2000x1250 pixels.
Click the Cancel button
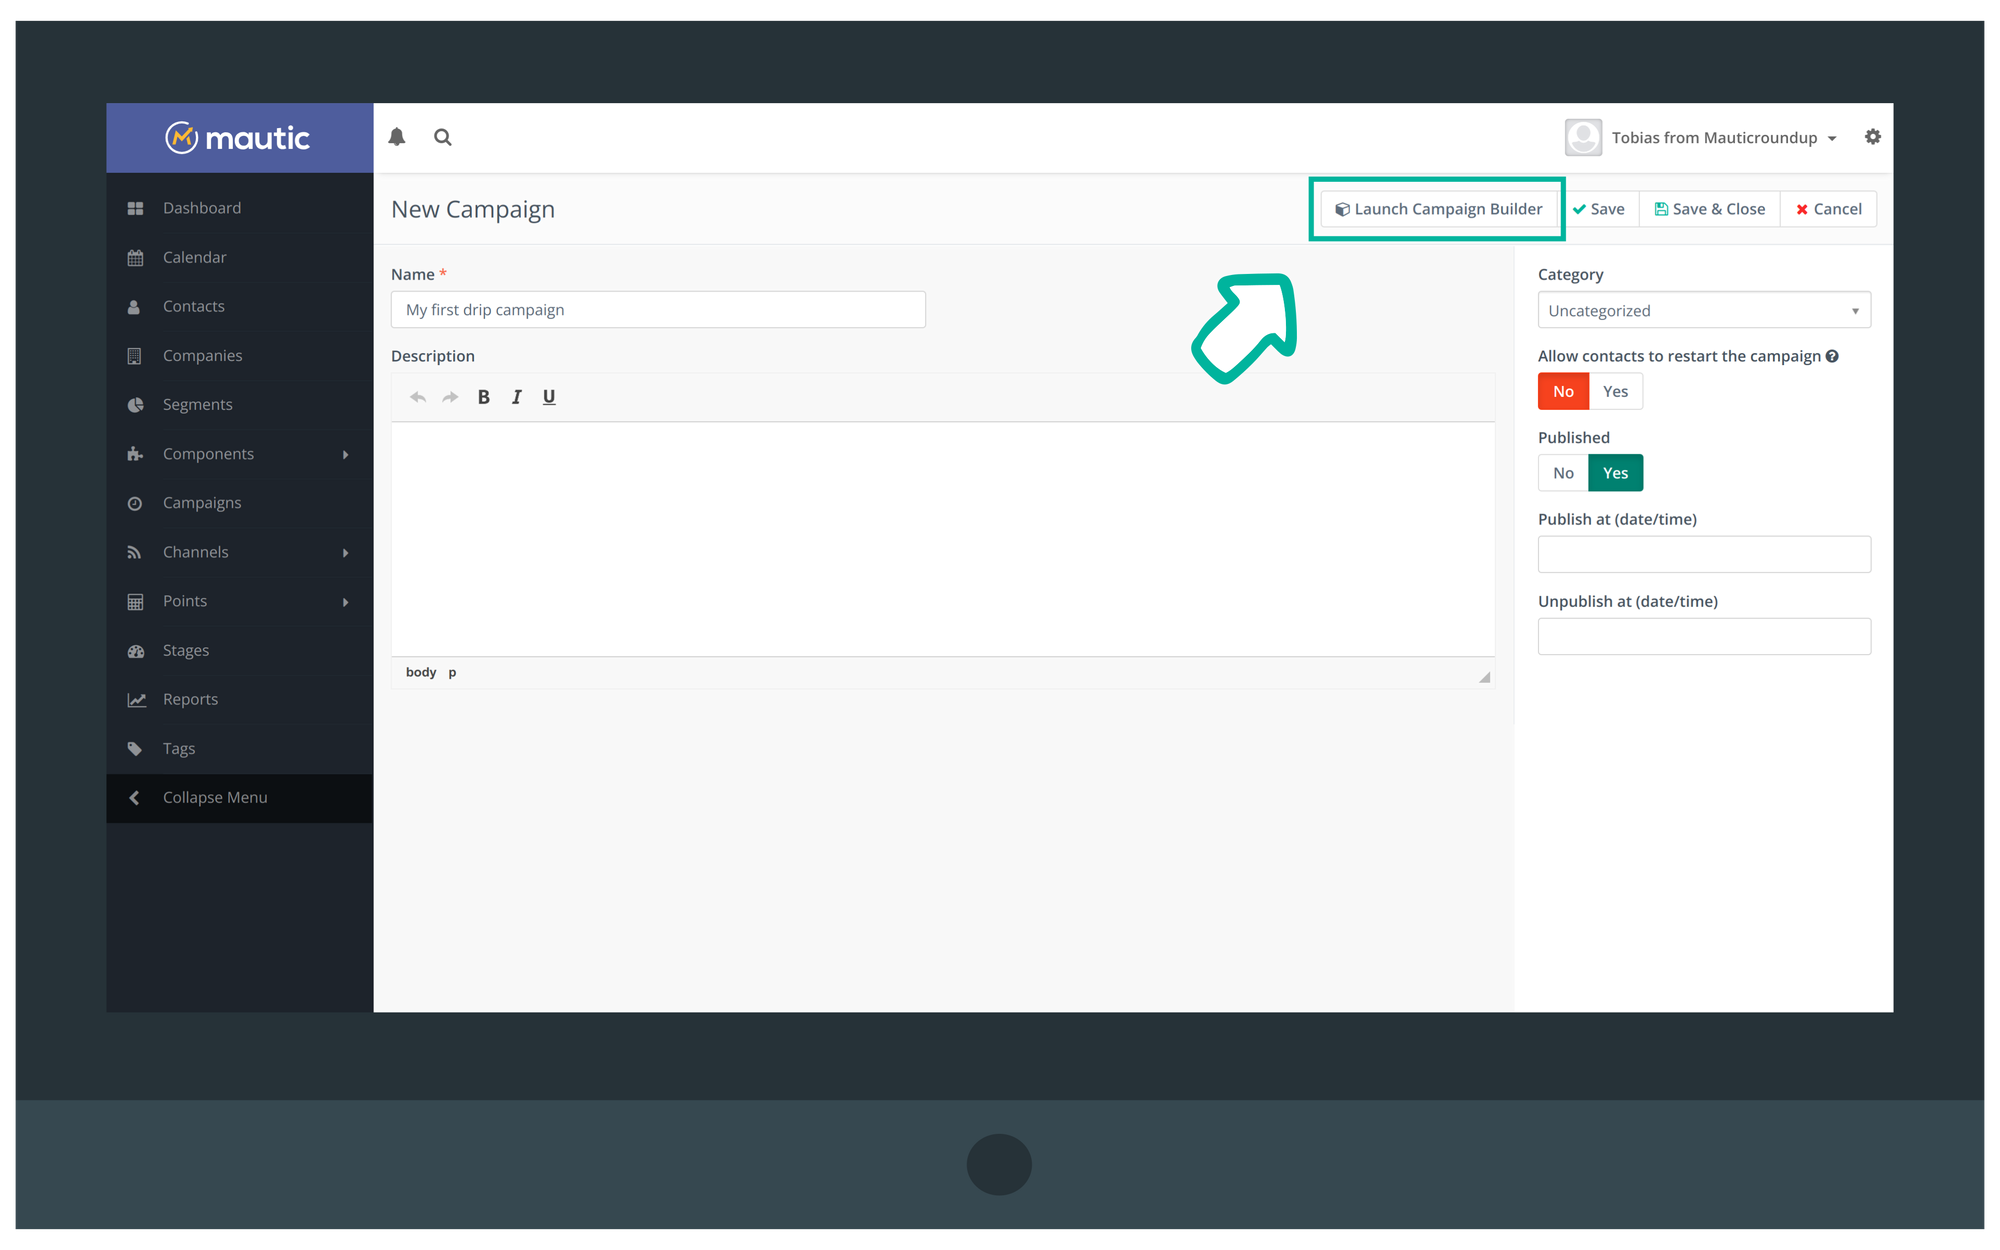click(1830, 207)
